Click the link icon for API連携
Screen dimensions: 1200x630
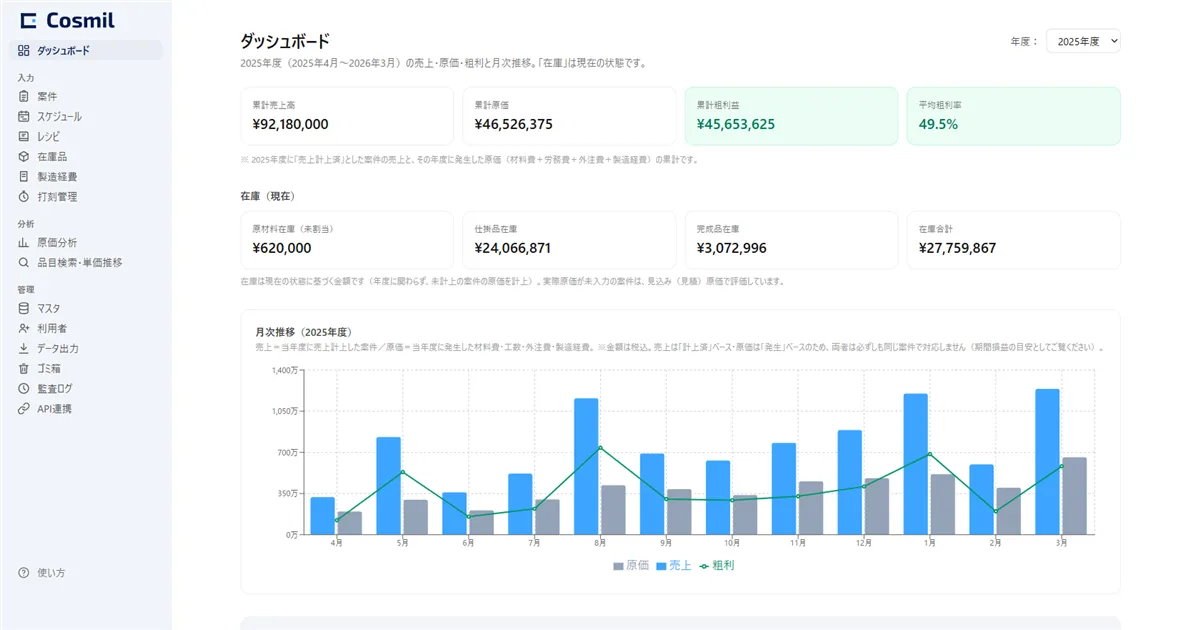pyautogui.click(x=24, y=409)
